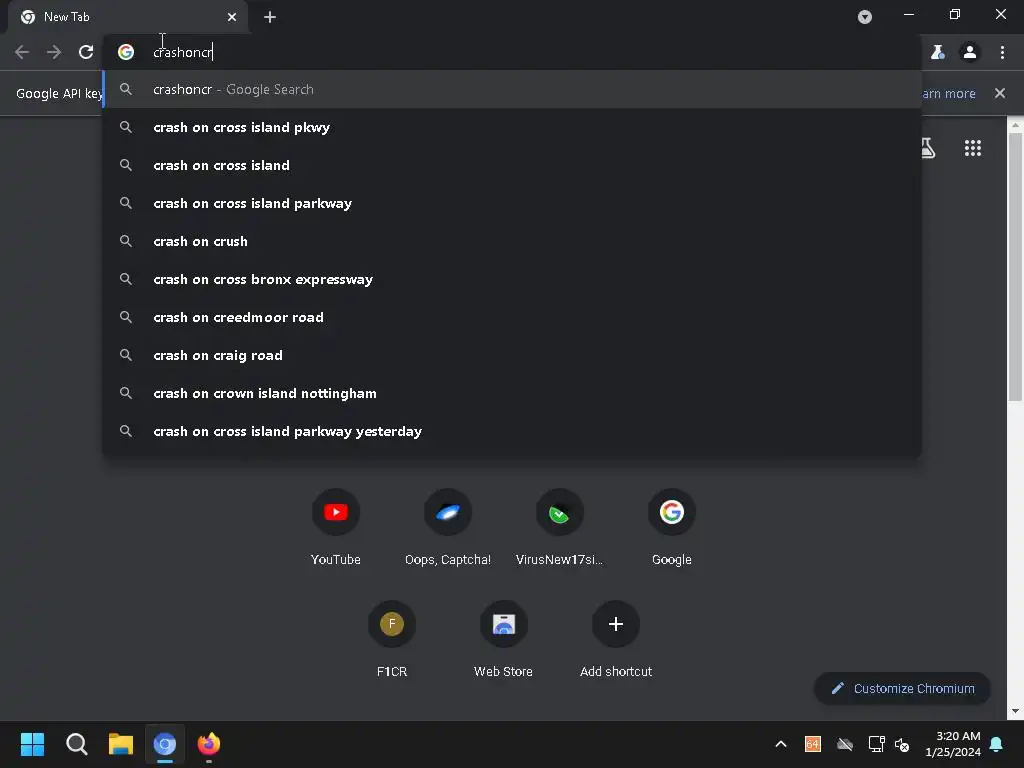Image resolution: width=1024 pixels, height=768 pixels.
Task: Open the notifications bell icon
Action: point(996,744)
